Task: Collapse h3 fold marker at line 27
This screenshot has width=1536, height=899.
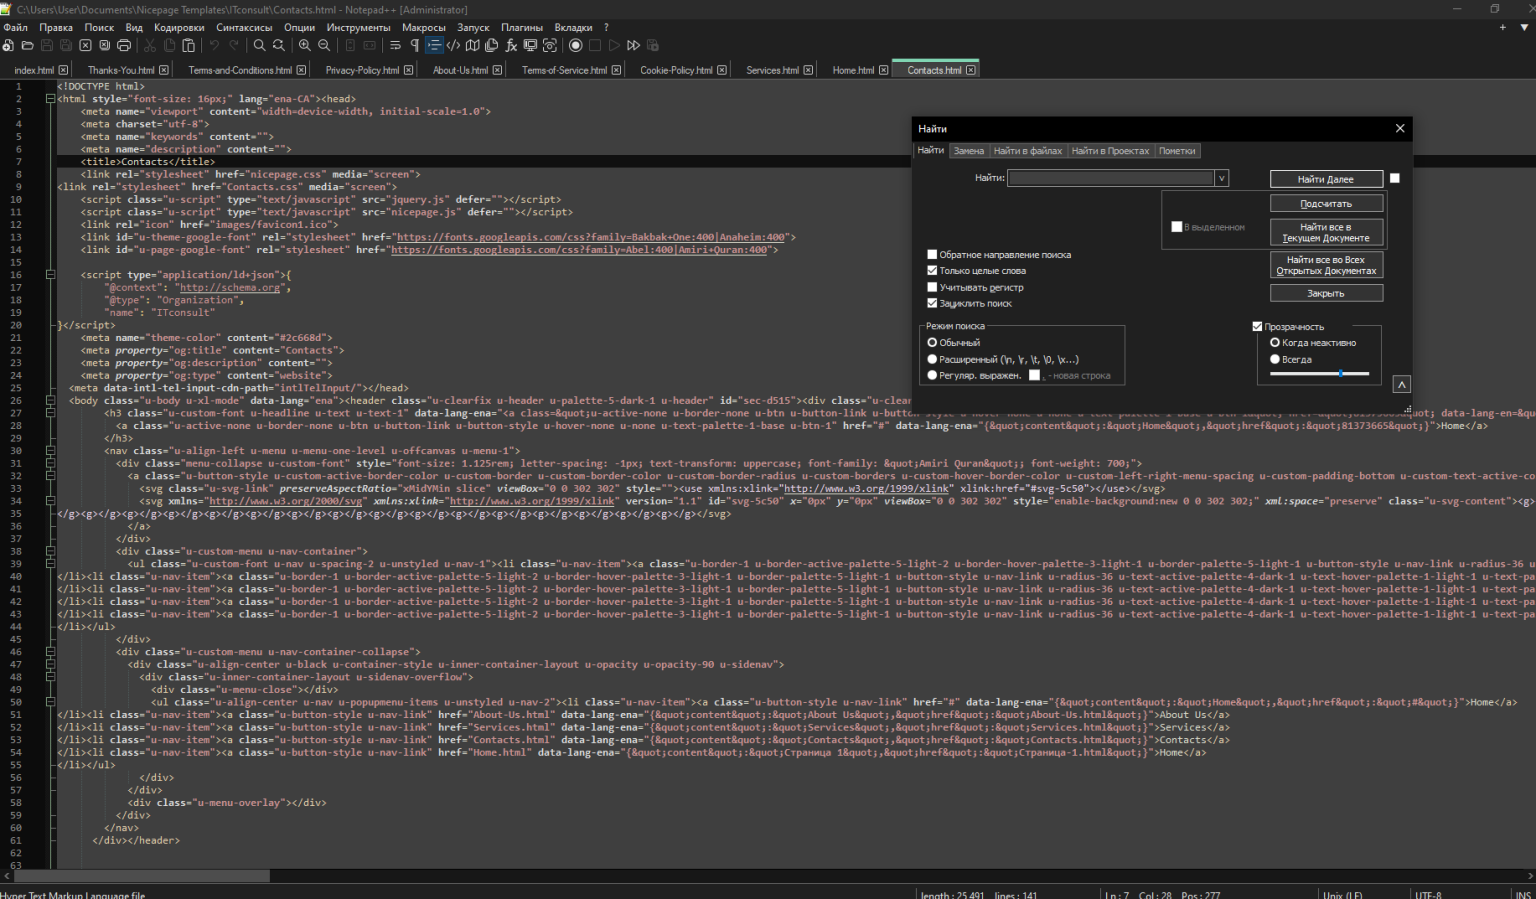Action: coord(50,413)
